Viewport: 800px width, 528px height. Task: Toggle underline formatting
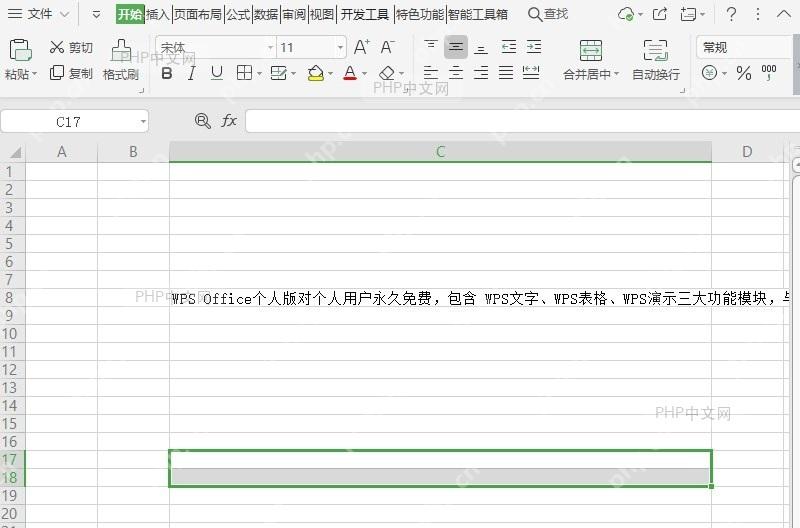pos(216,73)
